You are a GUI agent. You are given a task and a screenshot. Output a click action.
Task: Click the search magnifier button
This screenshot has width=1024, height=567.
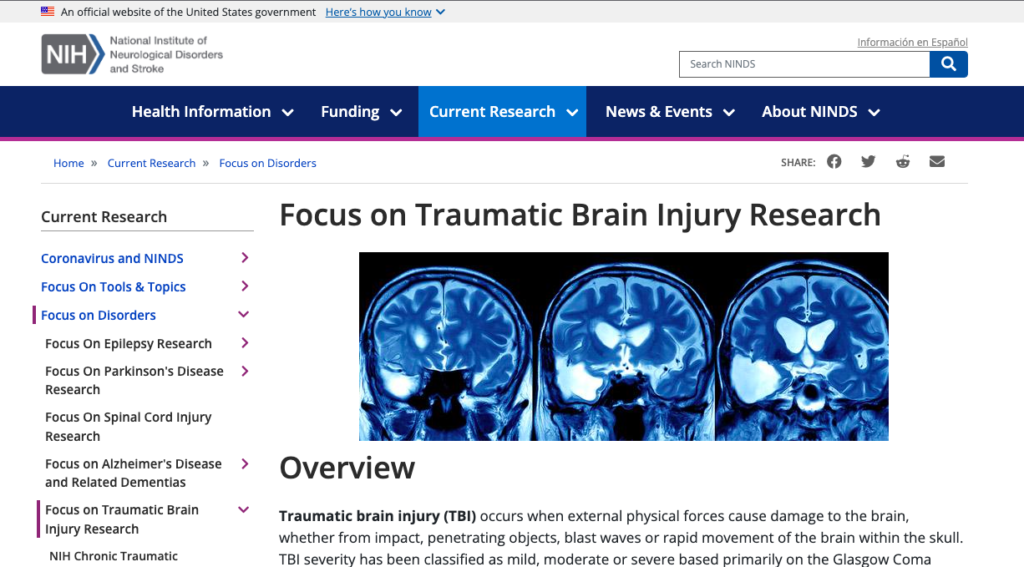pos(948,64)
